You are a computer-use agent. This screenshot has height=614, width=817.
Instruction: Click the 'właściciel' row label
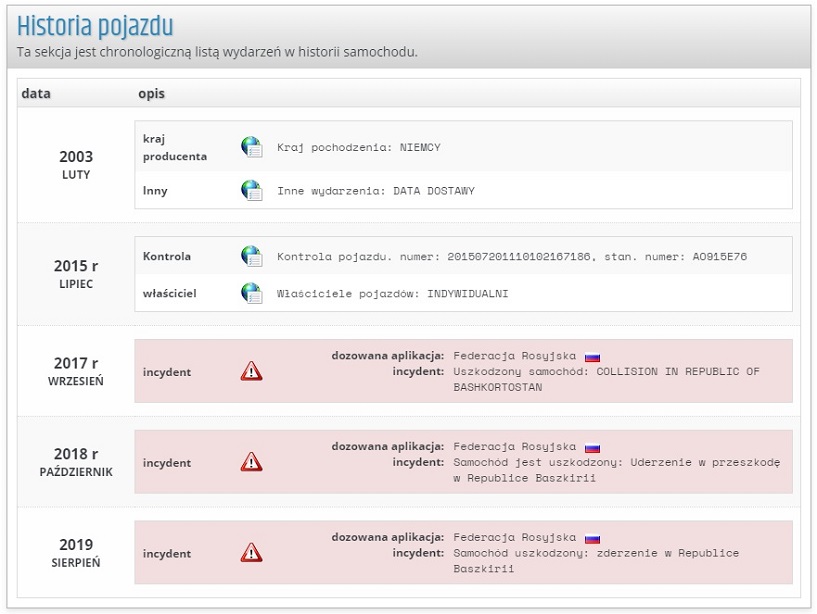(168, 293)
